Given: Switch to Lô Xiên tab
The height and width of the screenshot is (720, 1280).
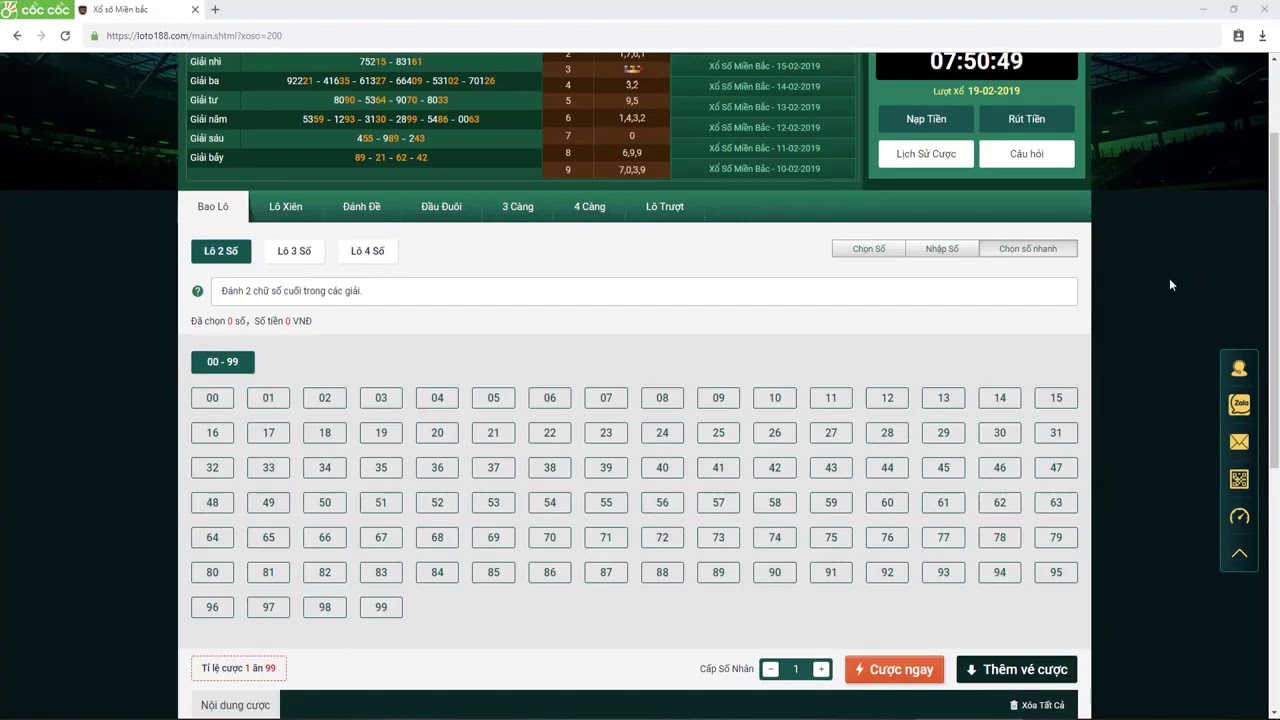Looking at the screenshot, I should coord(285,206).
